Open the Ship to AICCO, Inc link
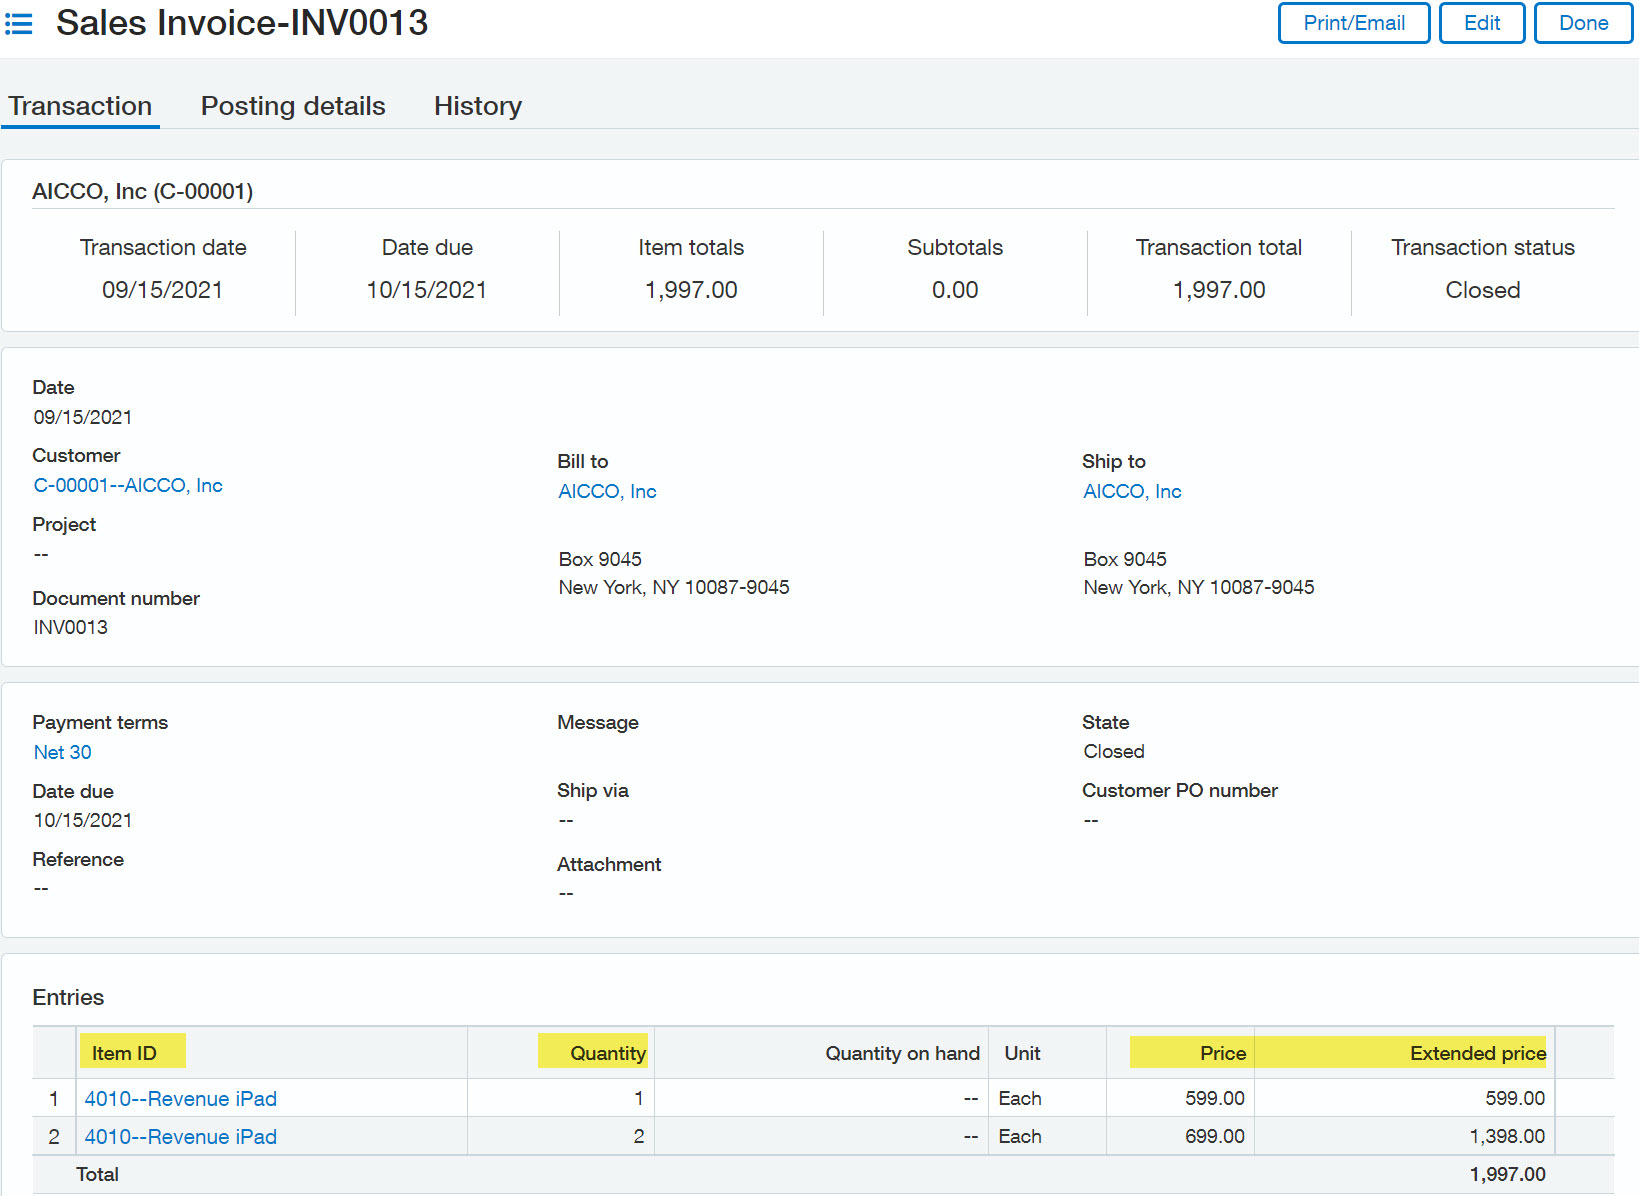Viewport: 1639px width, 1196px height. click(x=1132, y=491)
